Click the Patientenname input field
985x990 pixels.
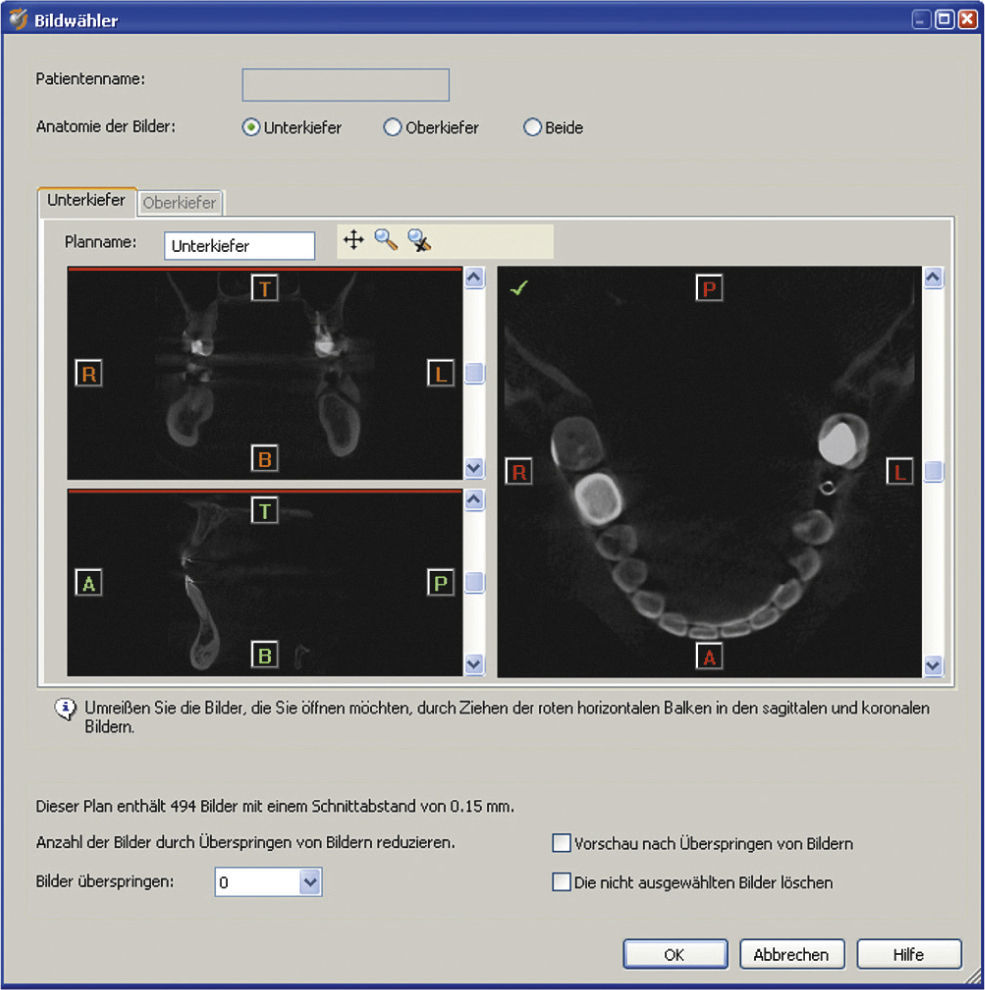pyautogui.click(x=346, y=85)
